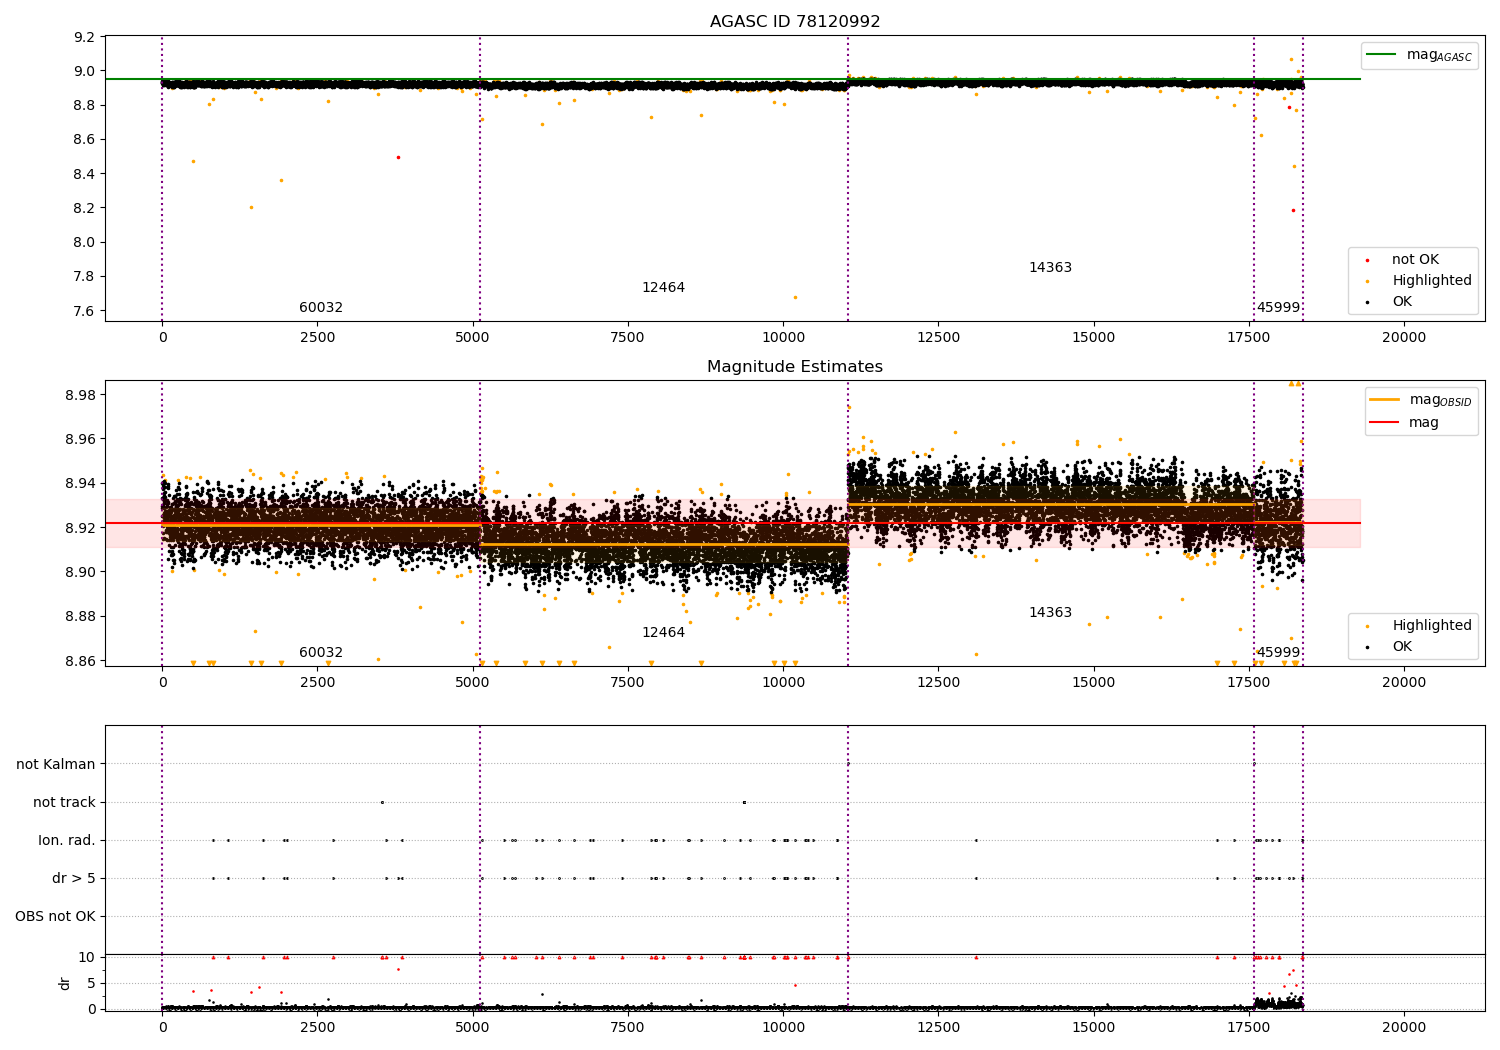
Task: Click the 8.86 y-axis tick in middle plot
Action: 81,661
